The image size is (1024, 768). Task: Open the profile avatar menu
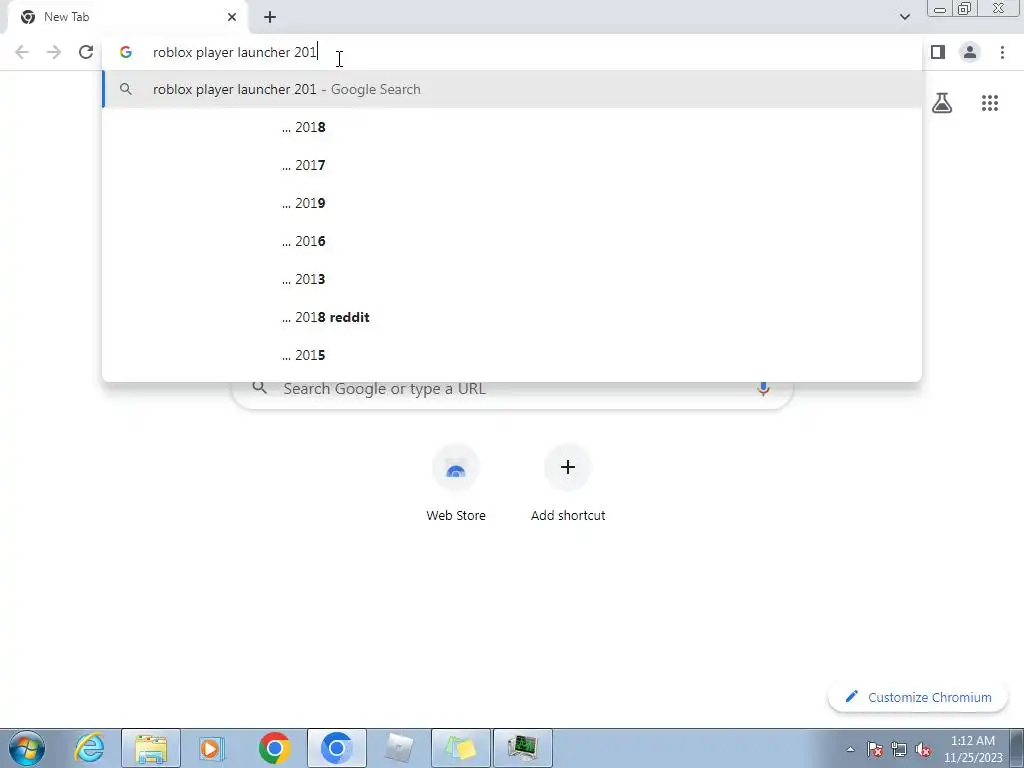[x=970, y=52]
